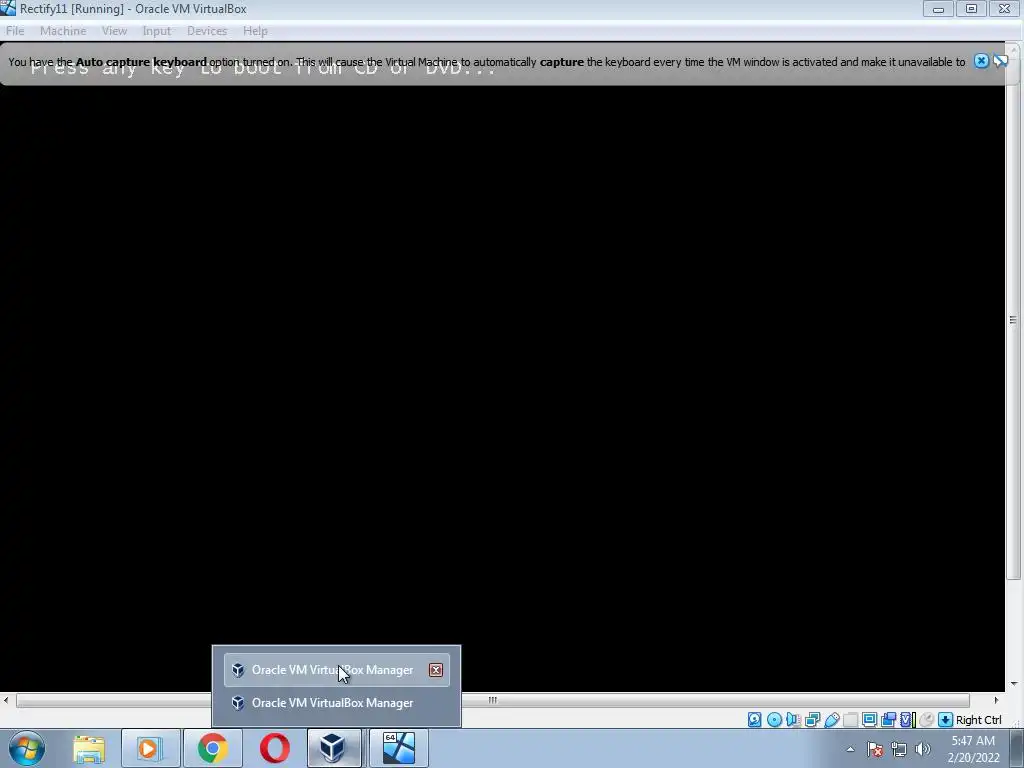Click the vertical scrollbar thumb
This screenshot has height=768, width=1024.
pos(1013,319)
